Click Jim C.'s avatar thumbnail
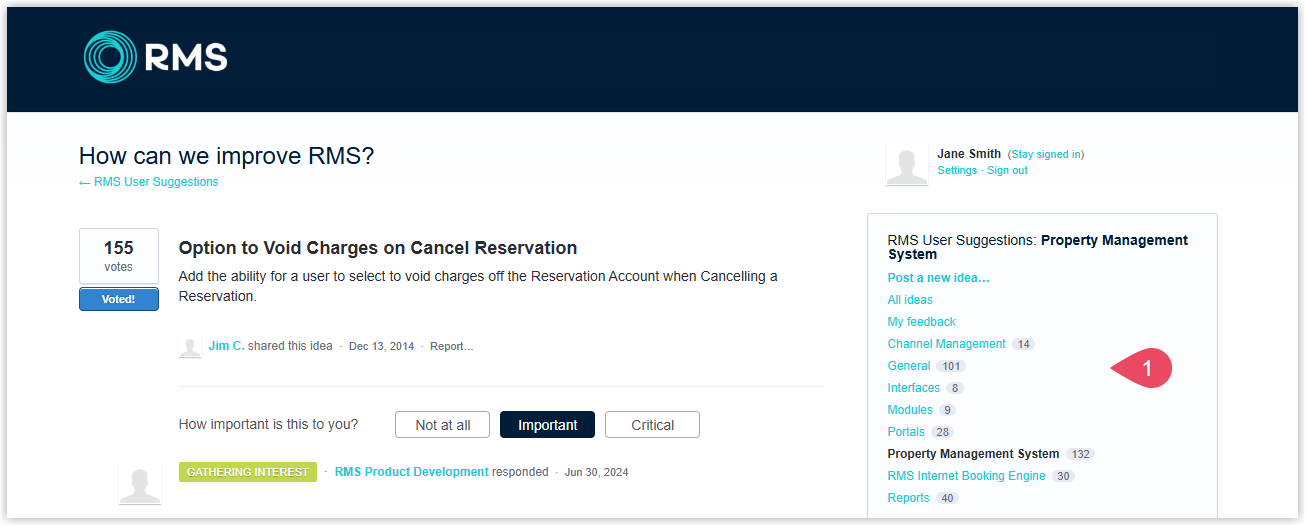Image resolution: width=1306 pixels, height=526 pixels. pos(190,346)
